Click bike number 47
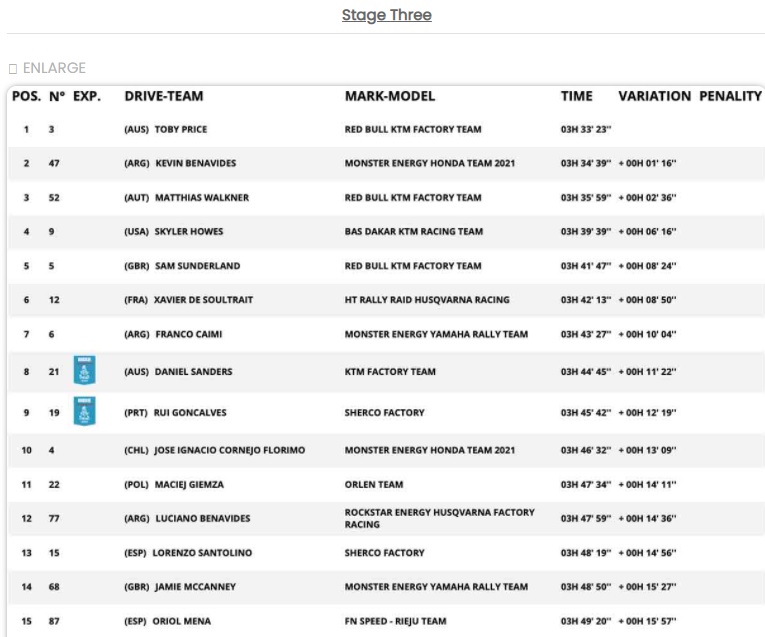The height and width of the screenshot is (637, 765). click(54, 163)
